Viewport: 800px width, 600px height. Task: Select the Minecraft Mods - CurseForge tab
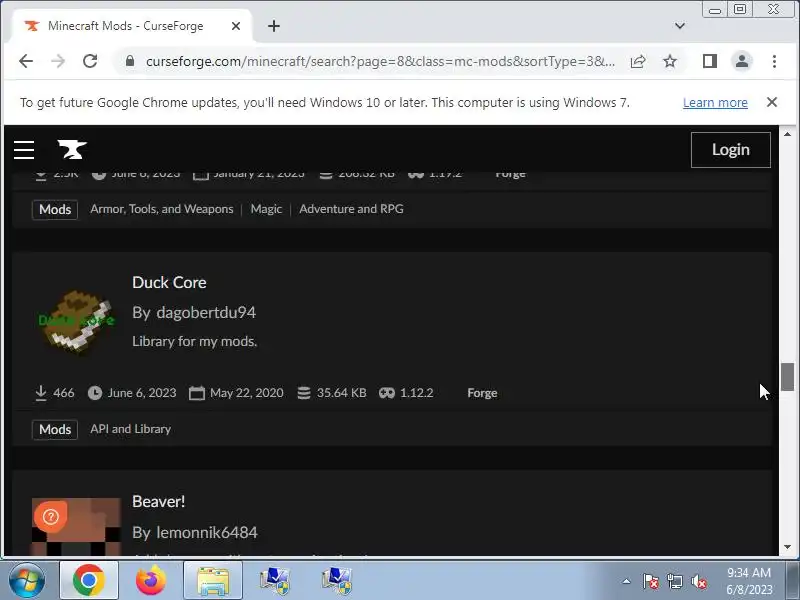click(x=132, y=26)
